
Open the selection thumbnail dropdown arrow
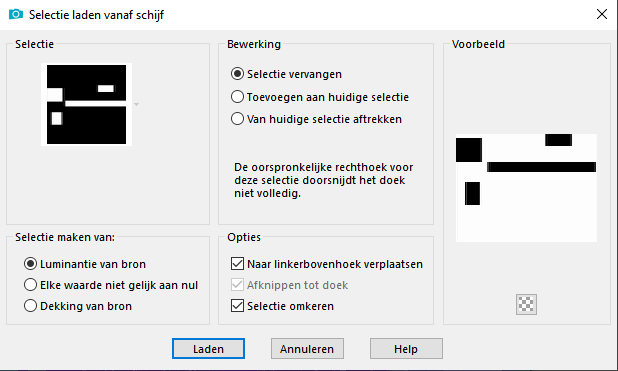click(x=136, y=104)
